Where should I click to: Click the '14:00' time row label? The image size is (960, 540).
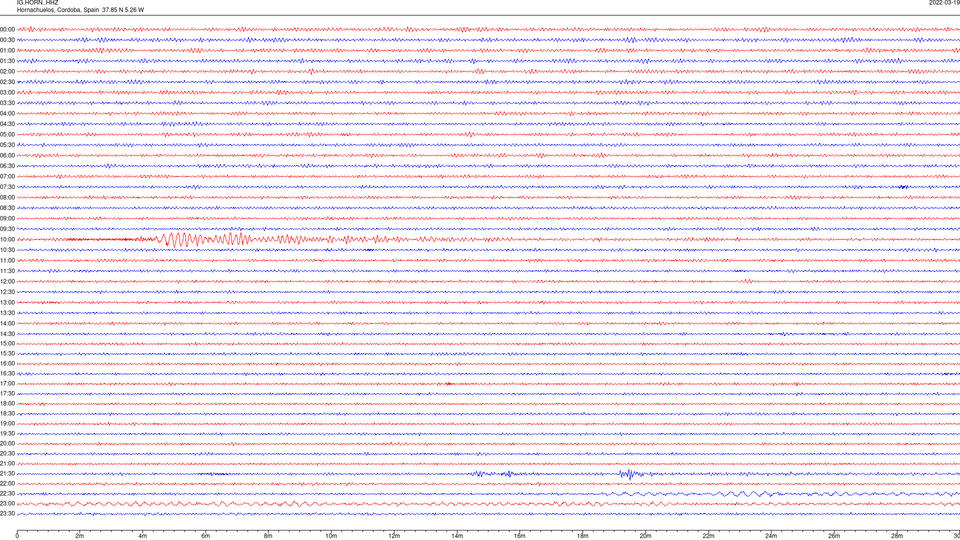click(7, 323)
